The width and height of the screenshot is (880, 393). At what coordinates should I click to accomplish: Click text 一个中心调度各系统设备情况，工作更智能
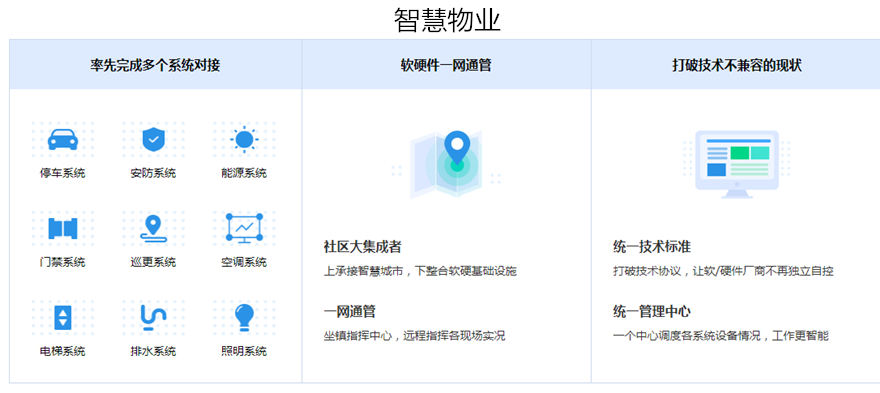point(721,336)
